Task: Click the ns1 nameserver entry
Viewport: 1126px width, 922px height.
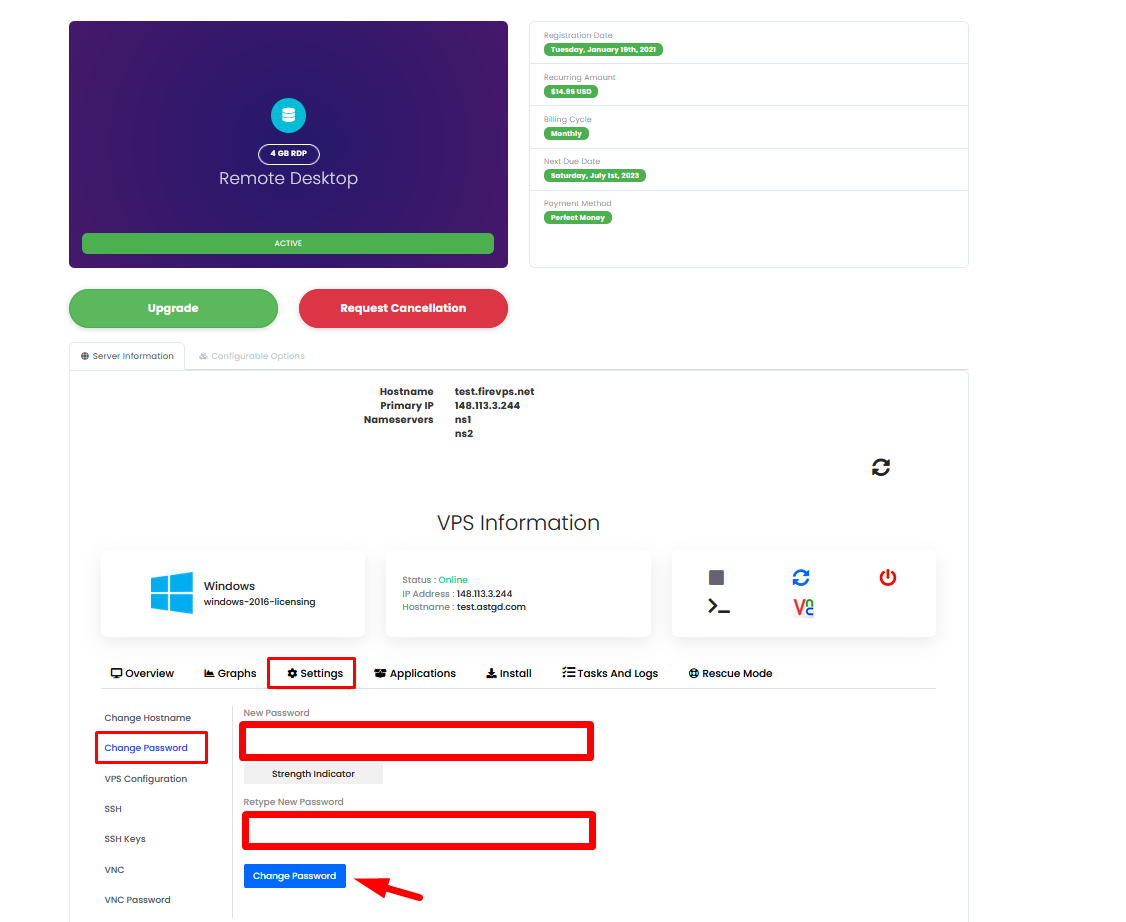Action: [462, 419]
